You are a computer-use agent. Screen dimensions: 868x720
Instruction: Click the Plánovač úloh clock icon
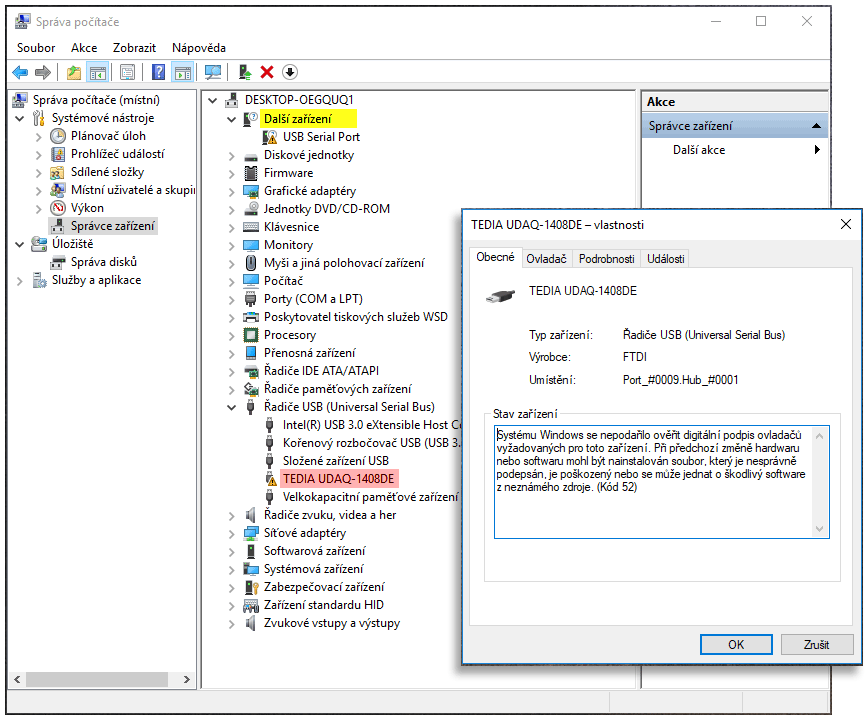(x=58, y=136)
